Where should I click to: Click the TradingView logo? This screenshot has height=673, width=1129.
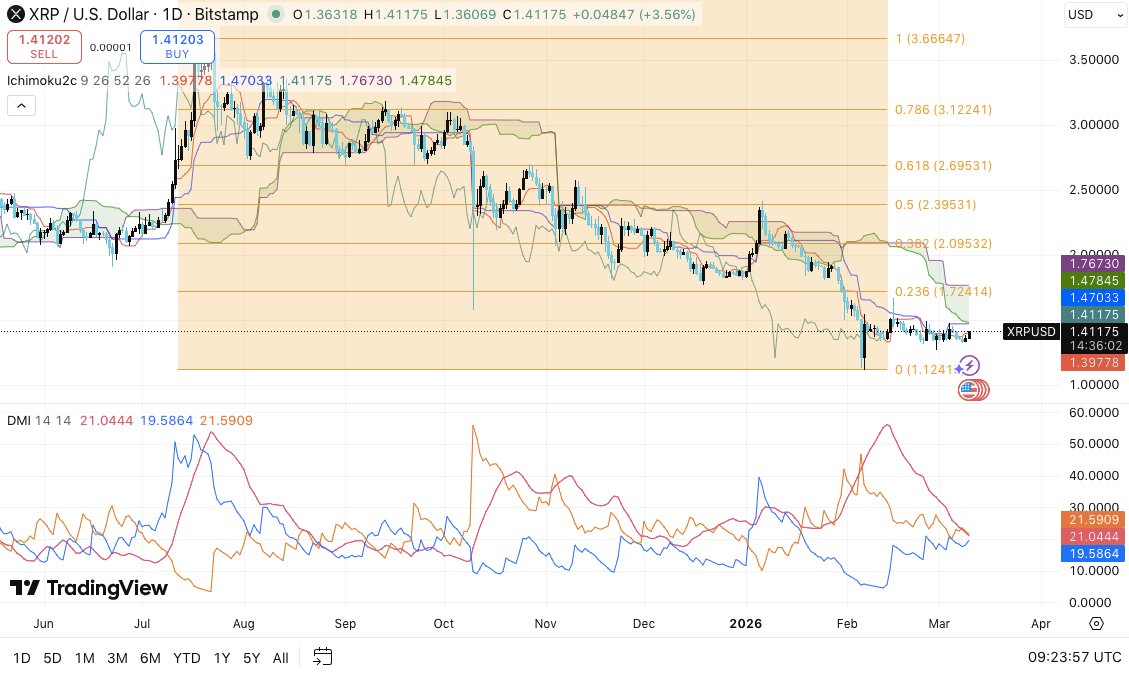89,588
